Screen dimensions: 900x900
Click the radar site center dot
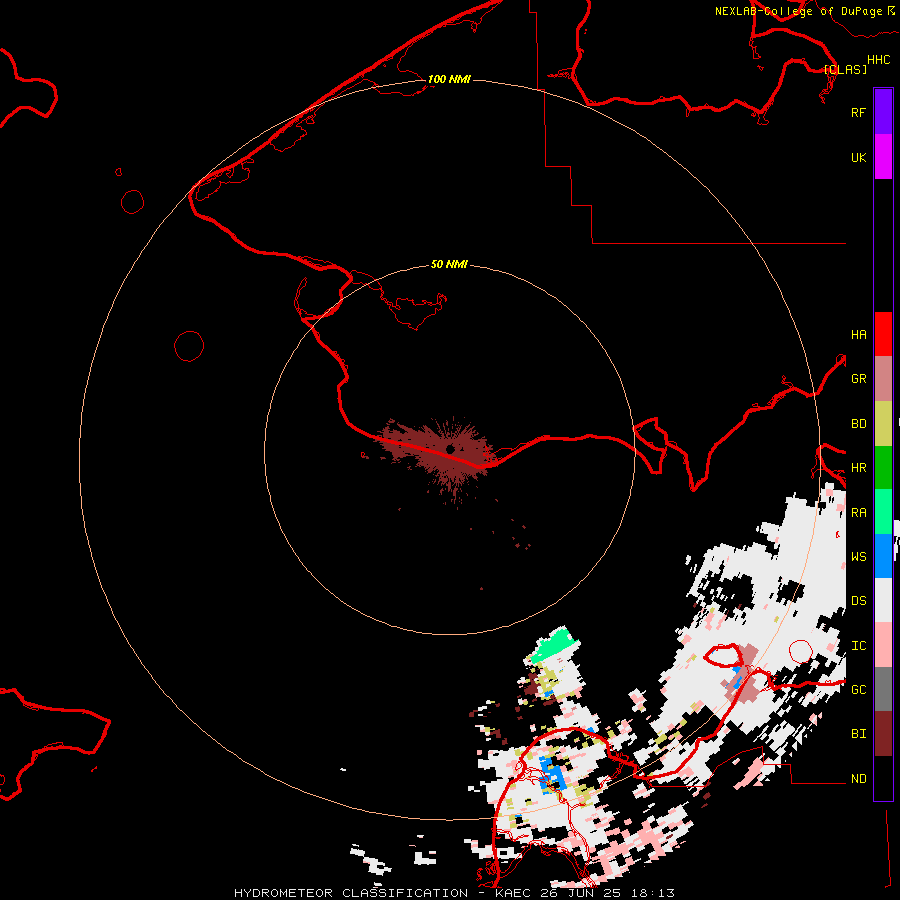451,449
